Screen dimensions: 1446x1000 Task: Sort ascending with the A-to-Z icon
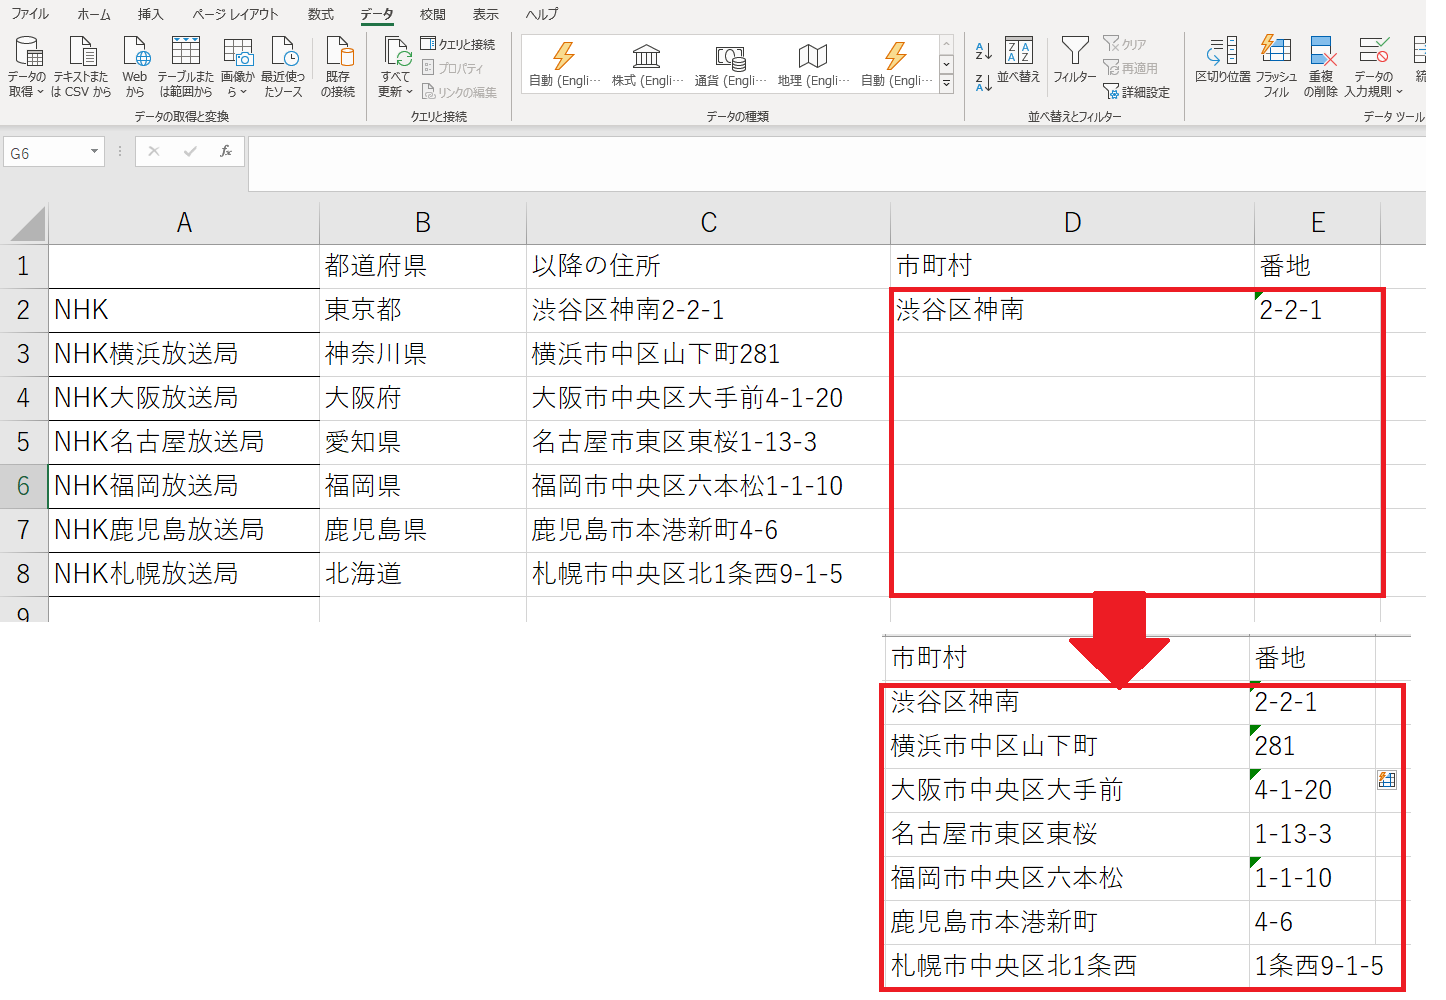pyautogui.click(x=984, y=51)
